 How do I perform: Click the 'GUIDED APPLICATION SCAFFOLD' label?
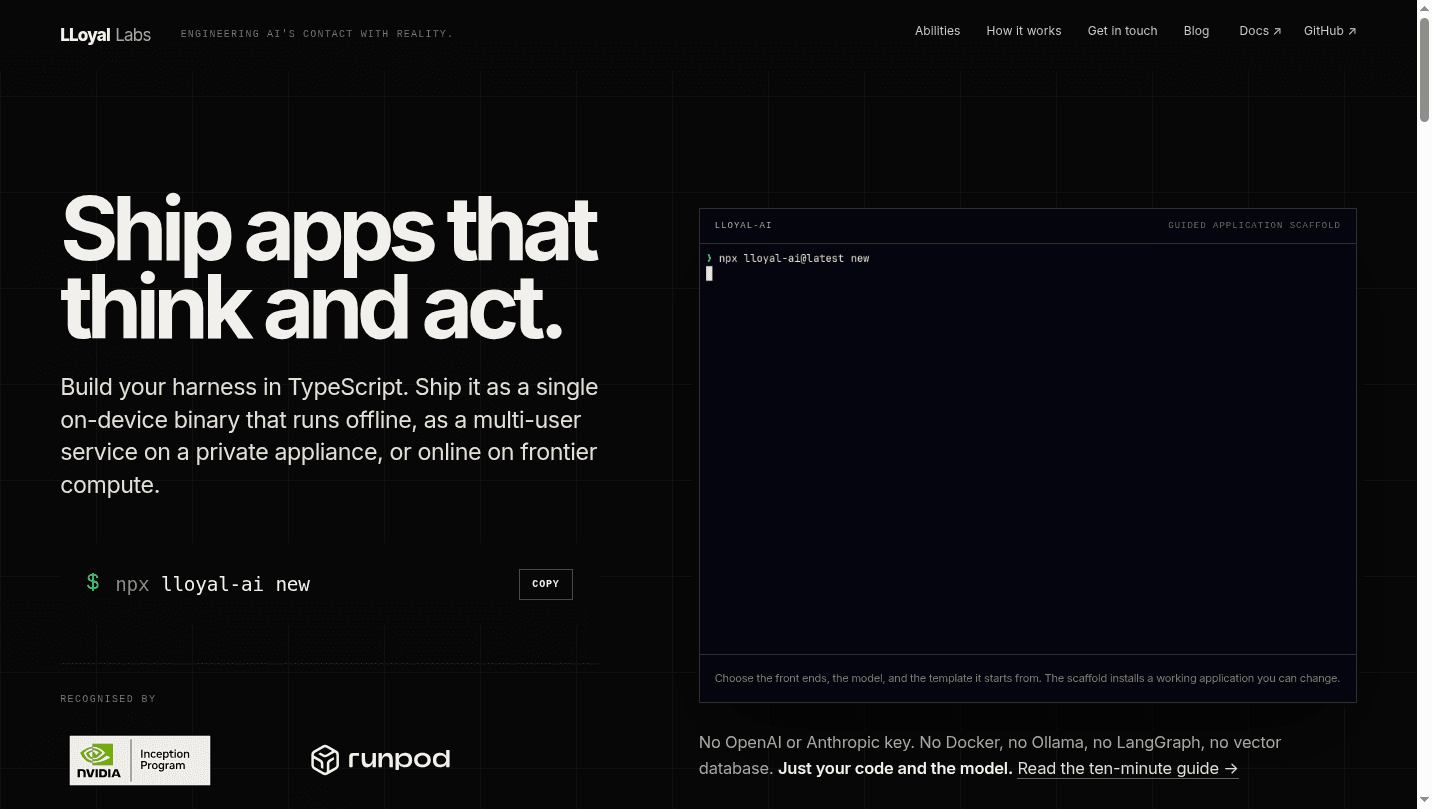pos(1254,226)
